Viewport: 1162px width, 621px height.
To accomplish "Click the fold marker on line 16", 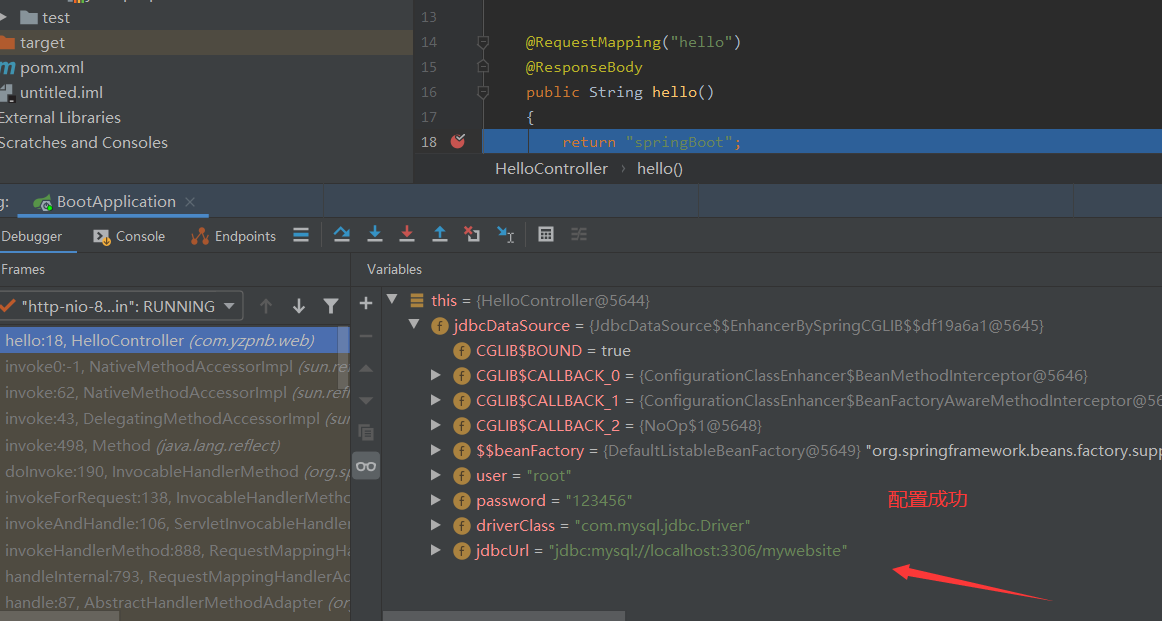I will coord(483,93).
